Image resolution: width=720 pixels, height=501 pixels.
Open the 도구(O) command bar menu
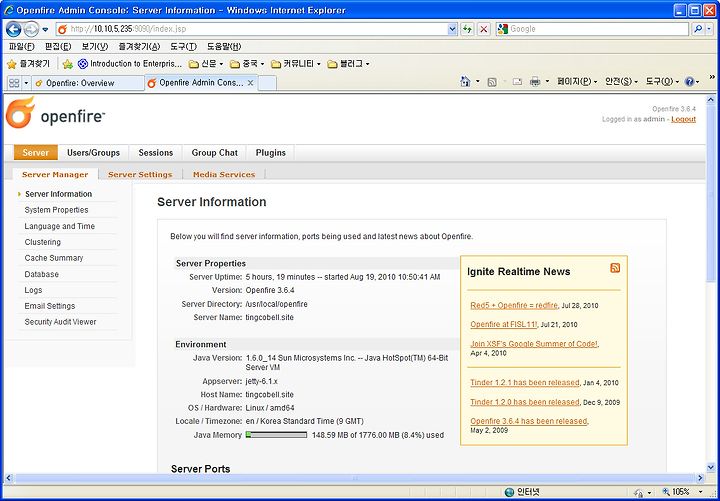coord(661,82)
